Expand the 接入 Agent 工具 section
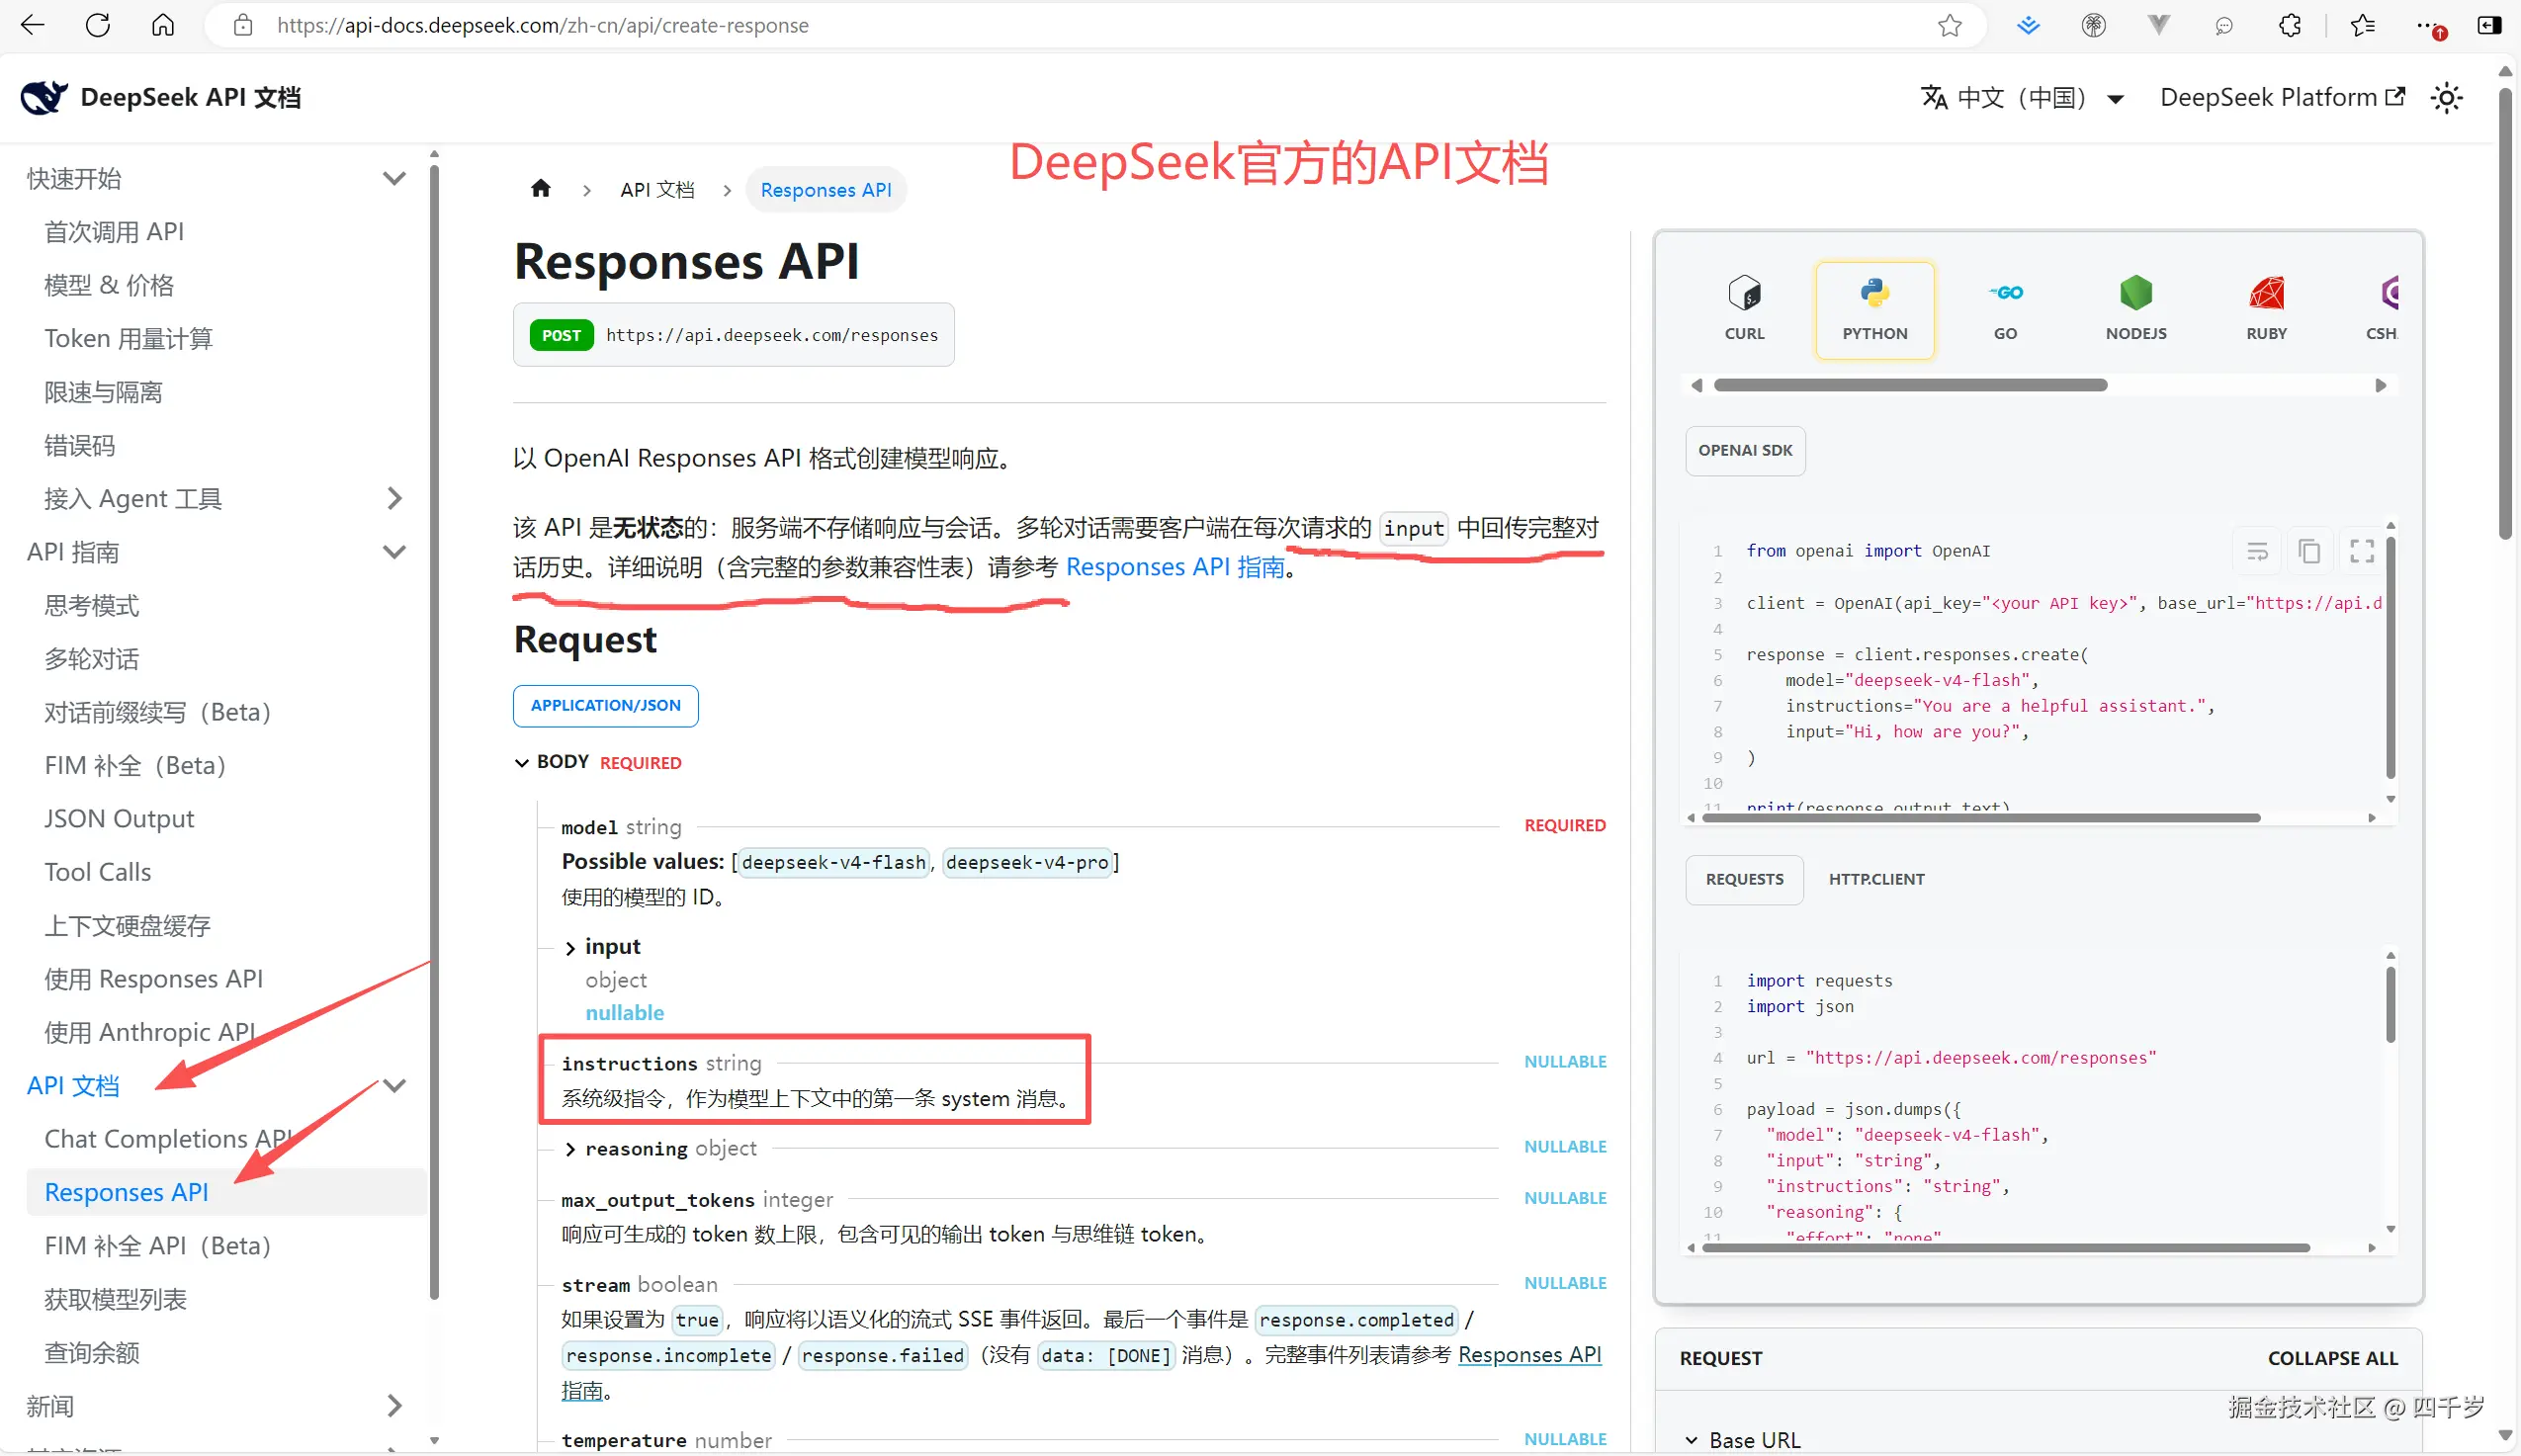Image resolution: width=2521 pixels, height=1456 pixels. click(395, 498)
